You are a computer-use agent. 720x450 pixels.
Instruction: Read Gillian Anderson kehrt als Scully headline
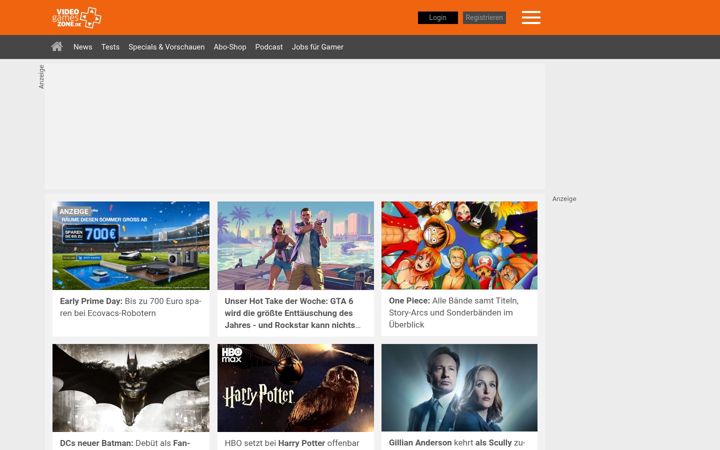point(457,443)
